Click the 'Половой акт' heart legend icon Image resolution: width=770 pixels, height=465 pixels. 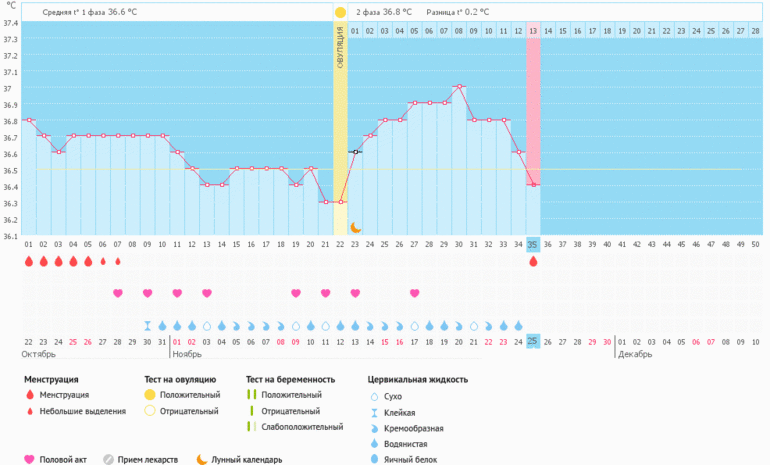pyautogui.click(x=29, y=459)
